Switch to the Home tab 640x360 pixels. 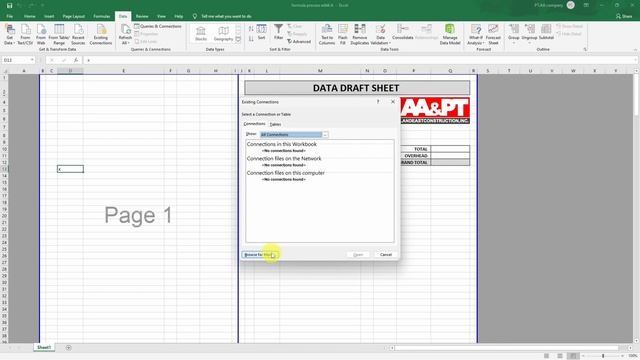click(29, 16)
